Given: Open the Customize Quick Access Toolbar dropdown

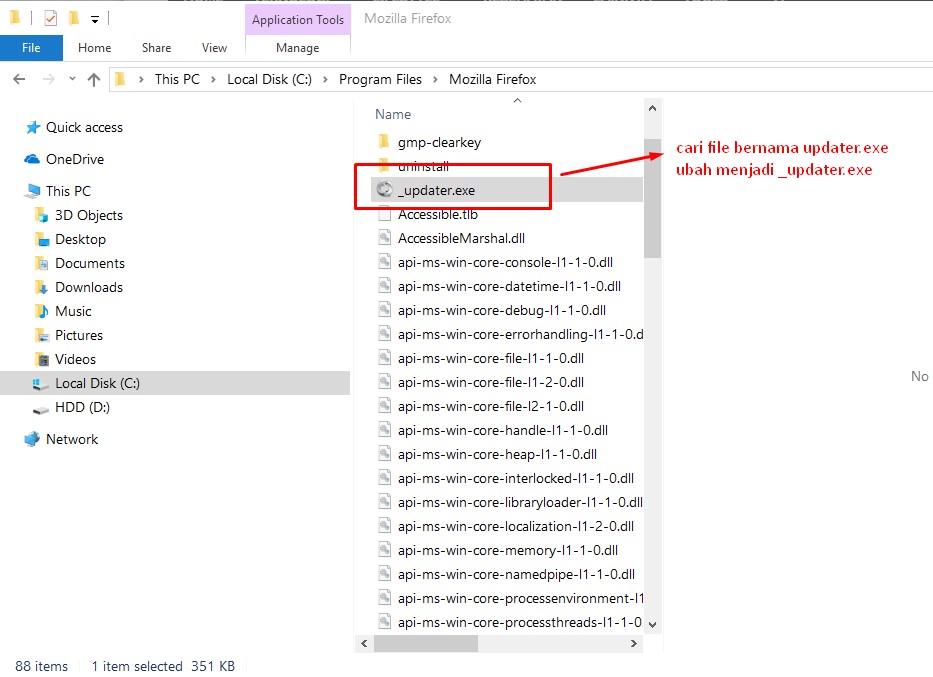Looking at the screenshot, I should tap(95, 20).
